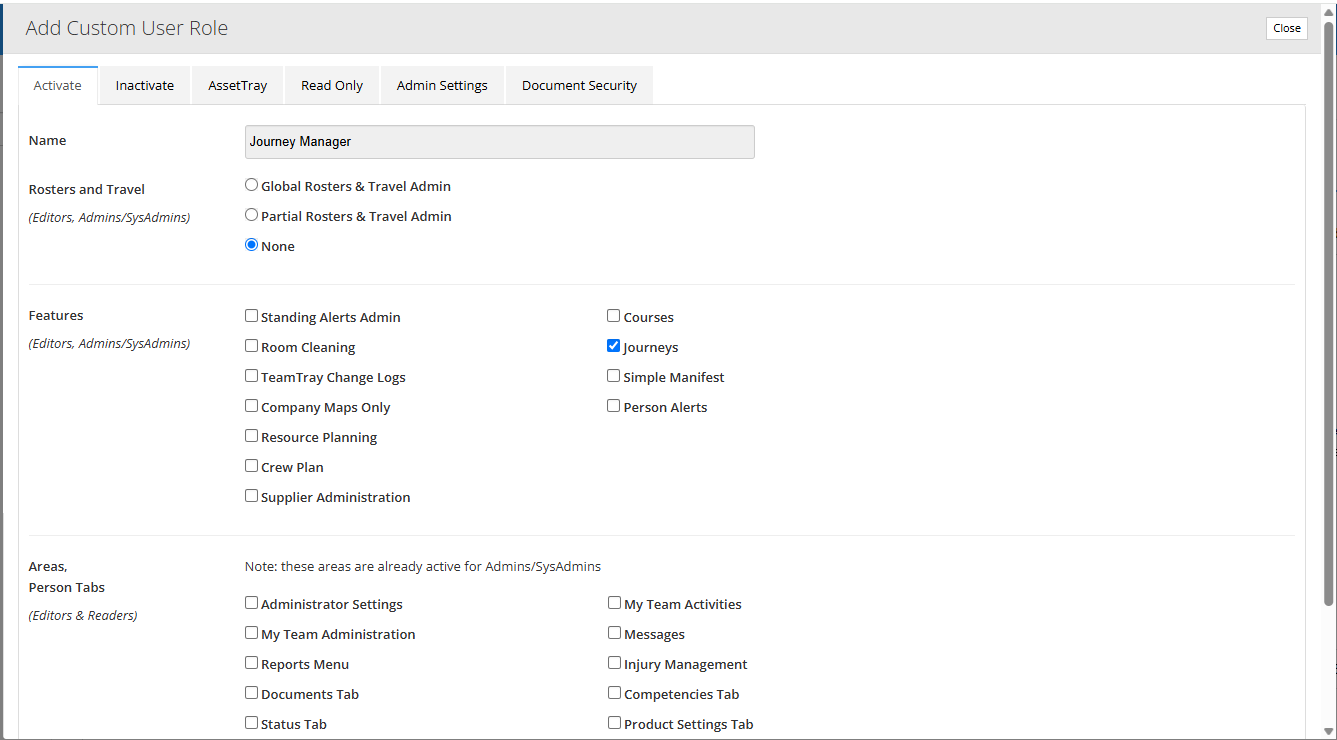The height and width of the screenshot is (740, 1337).
Task: Enable the Standing Alerts Admin feature
Action: (251, 315)
